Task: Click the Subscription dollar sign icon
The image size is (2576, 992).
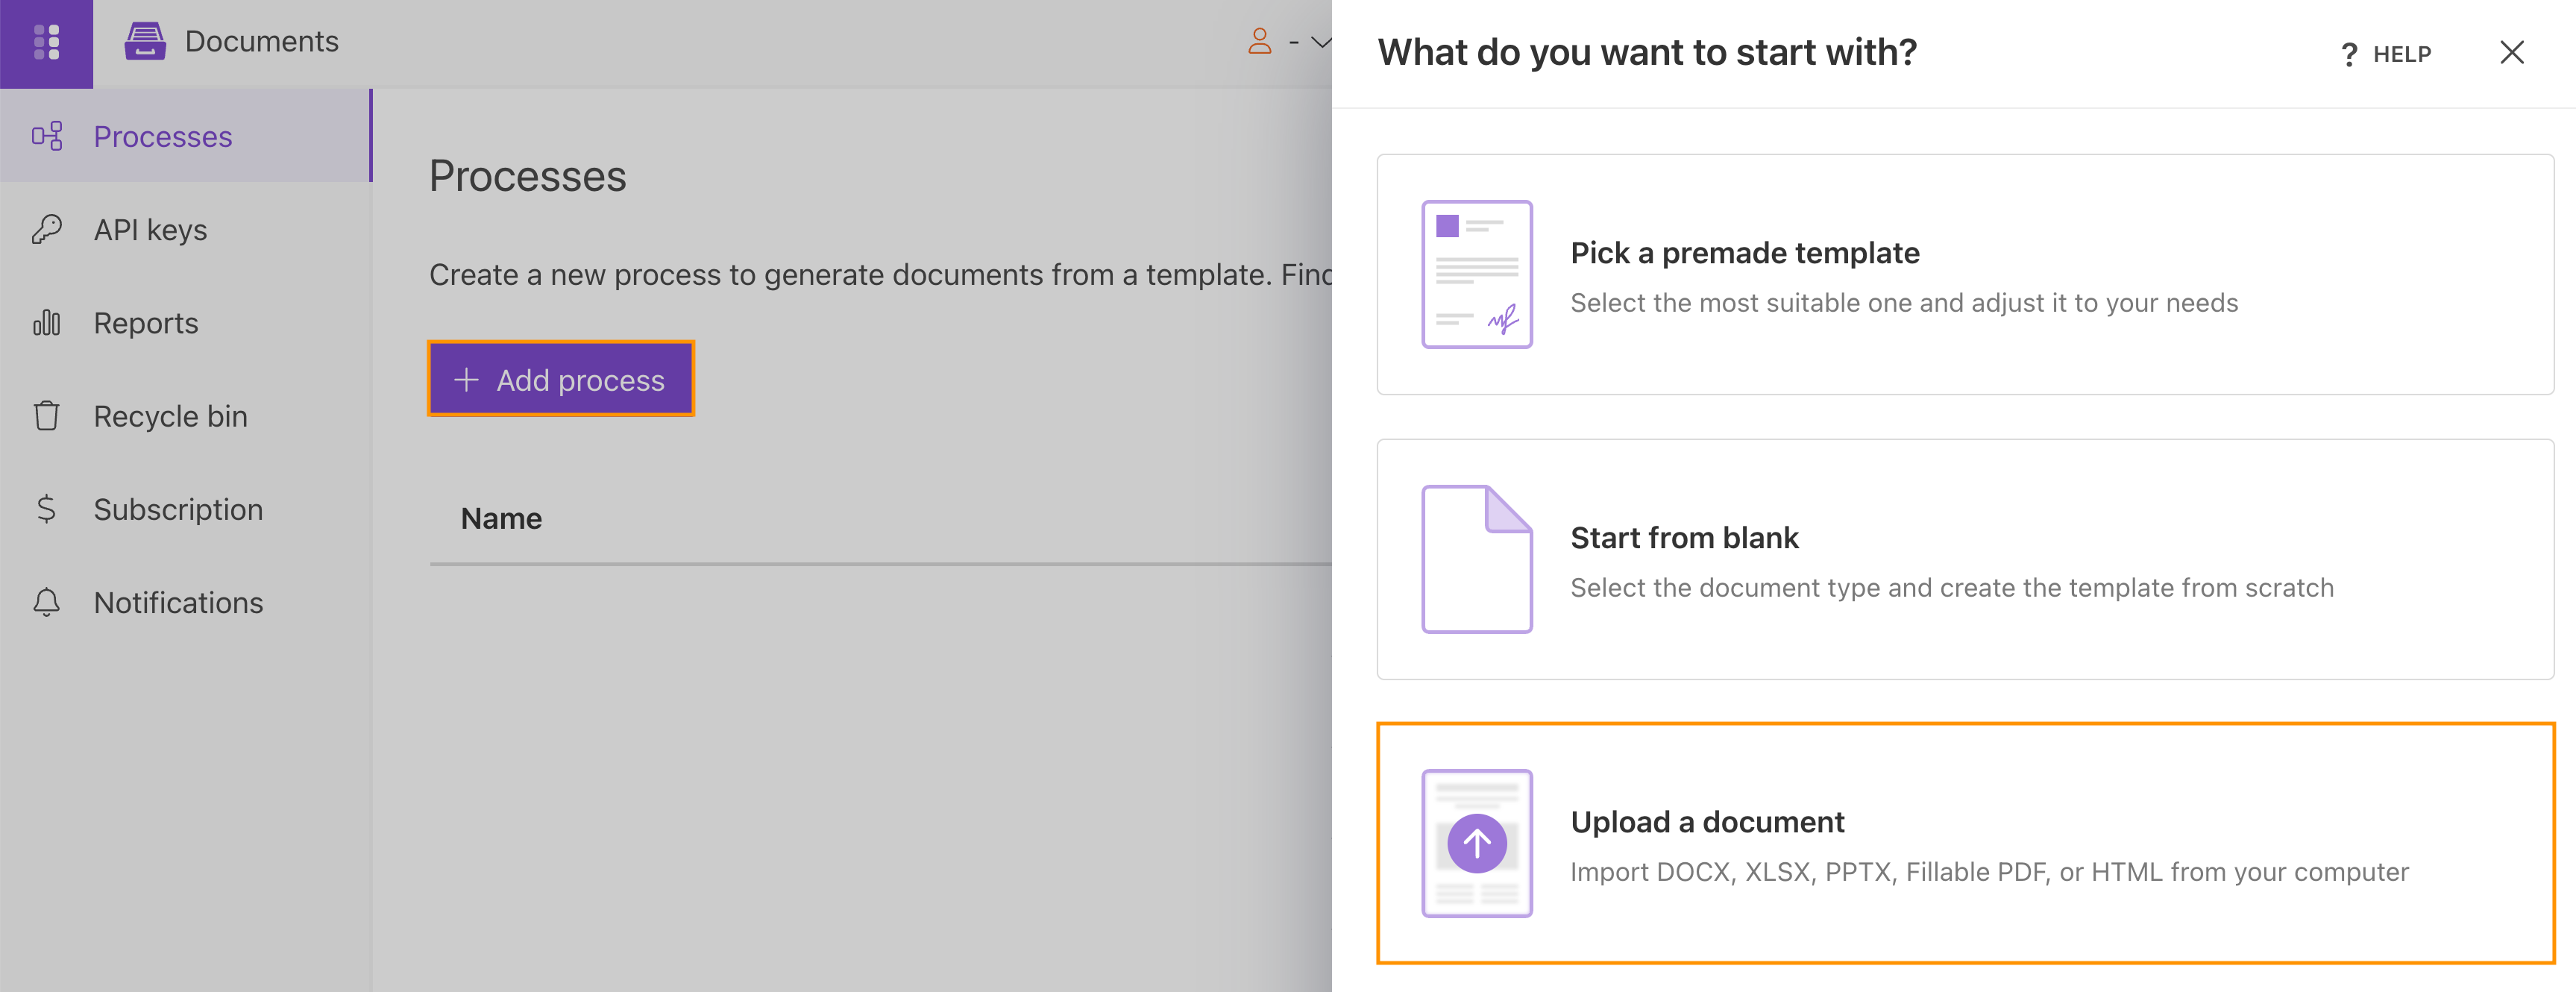Action: [47, 509]
